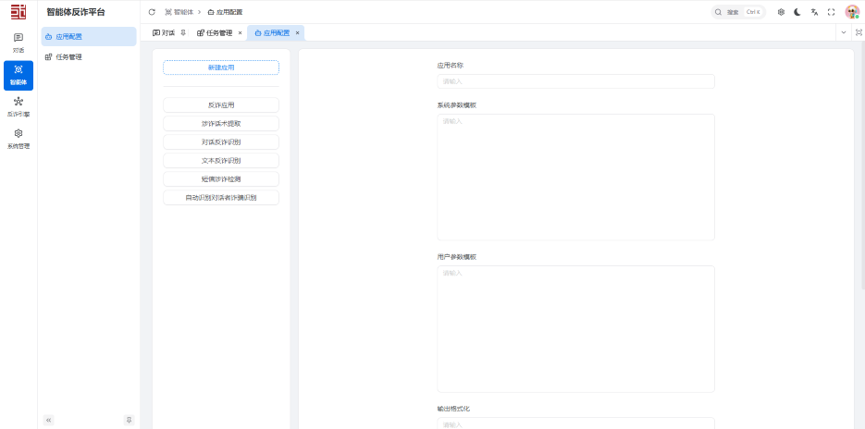Close the 任务管理 tab
865x429 pixels.
point(240,33)
